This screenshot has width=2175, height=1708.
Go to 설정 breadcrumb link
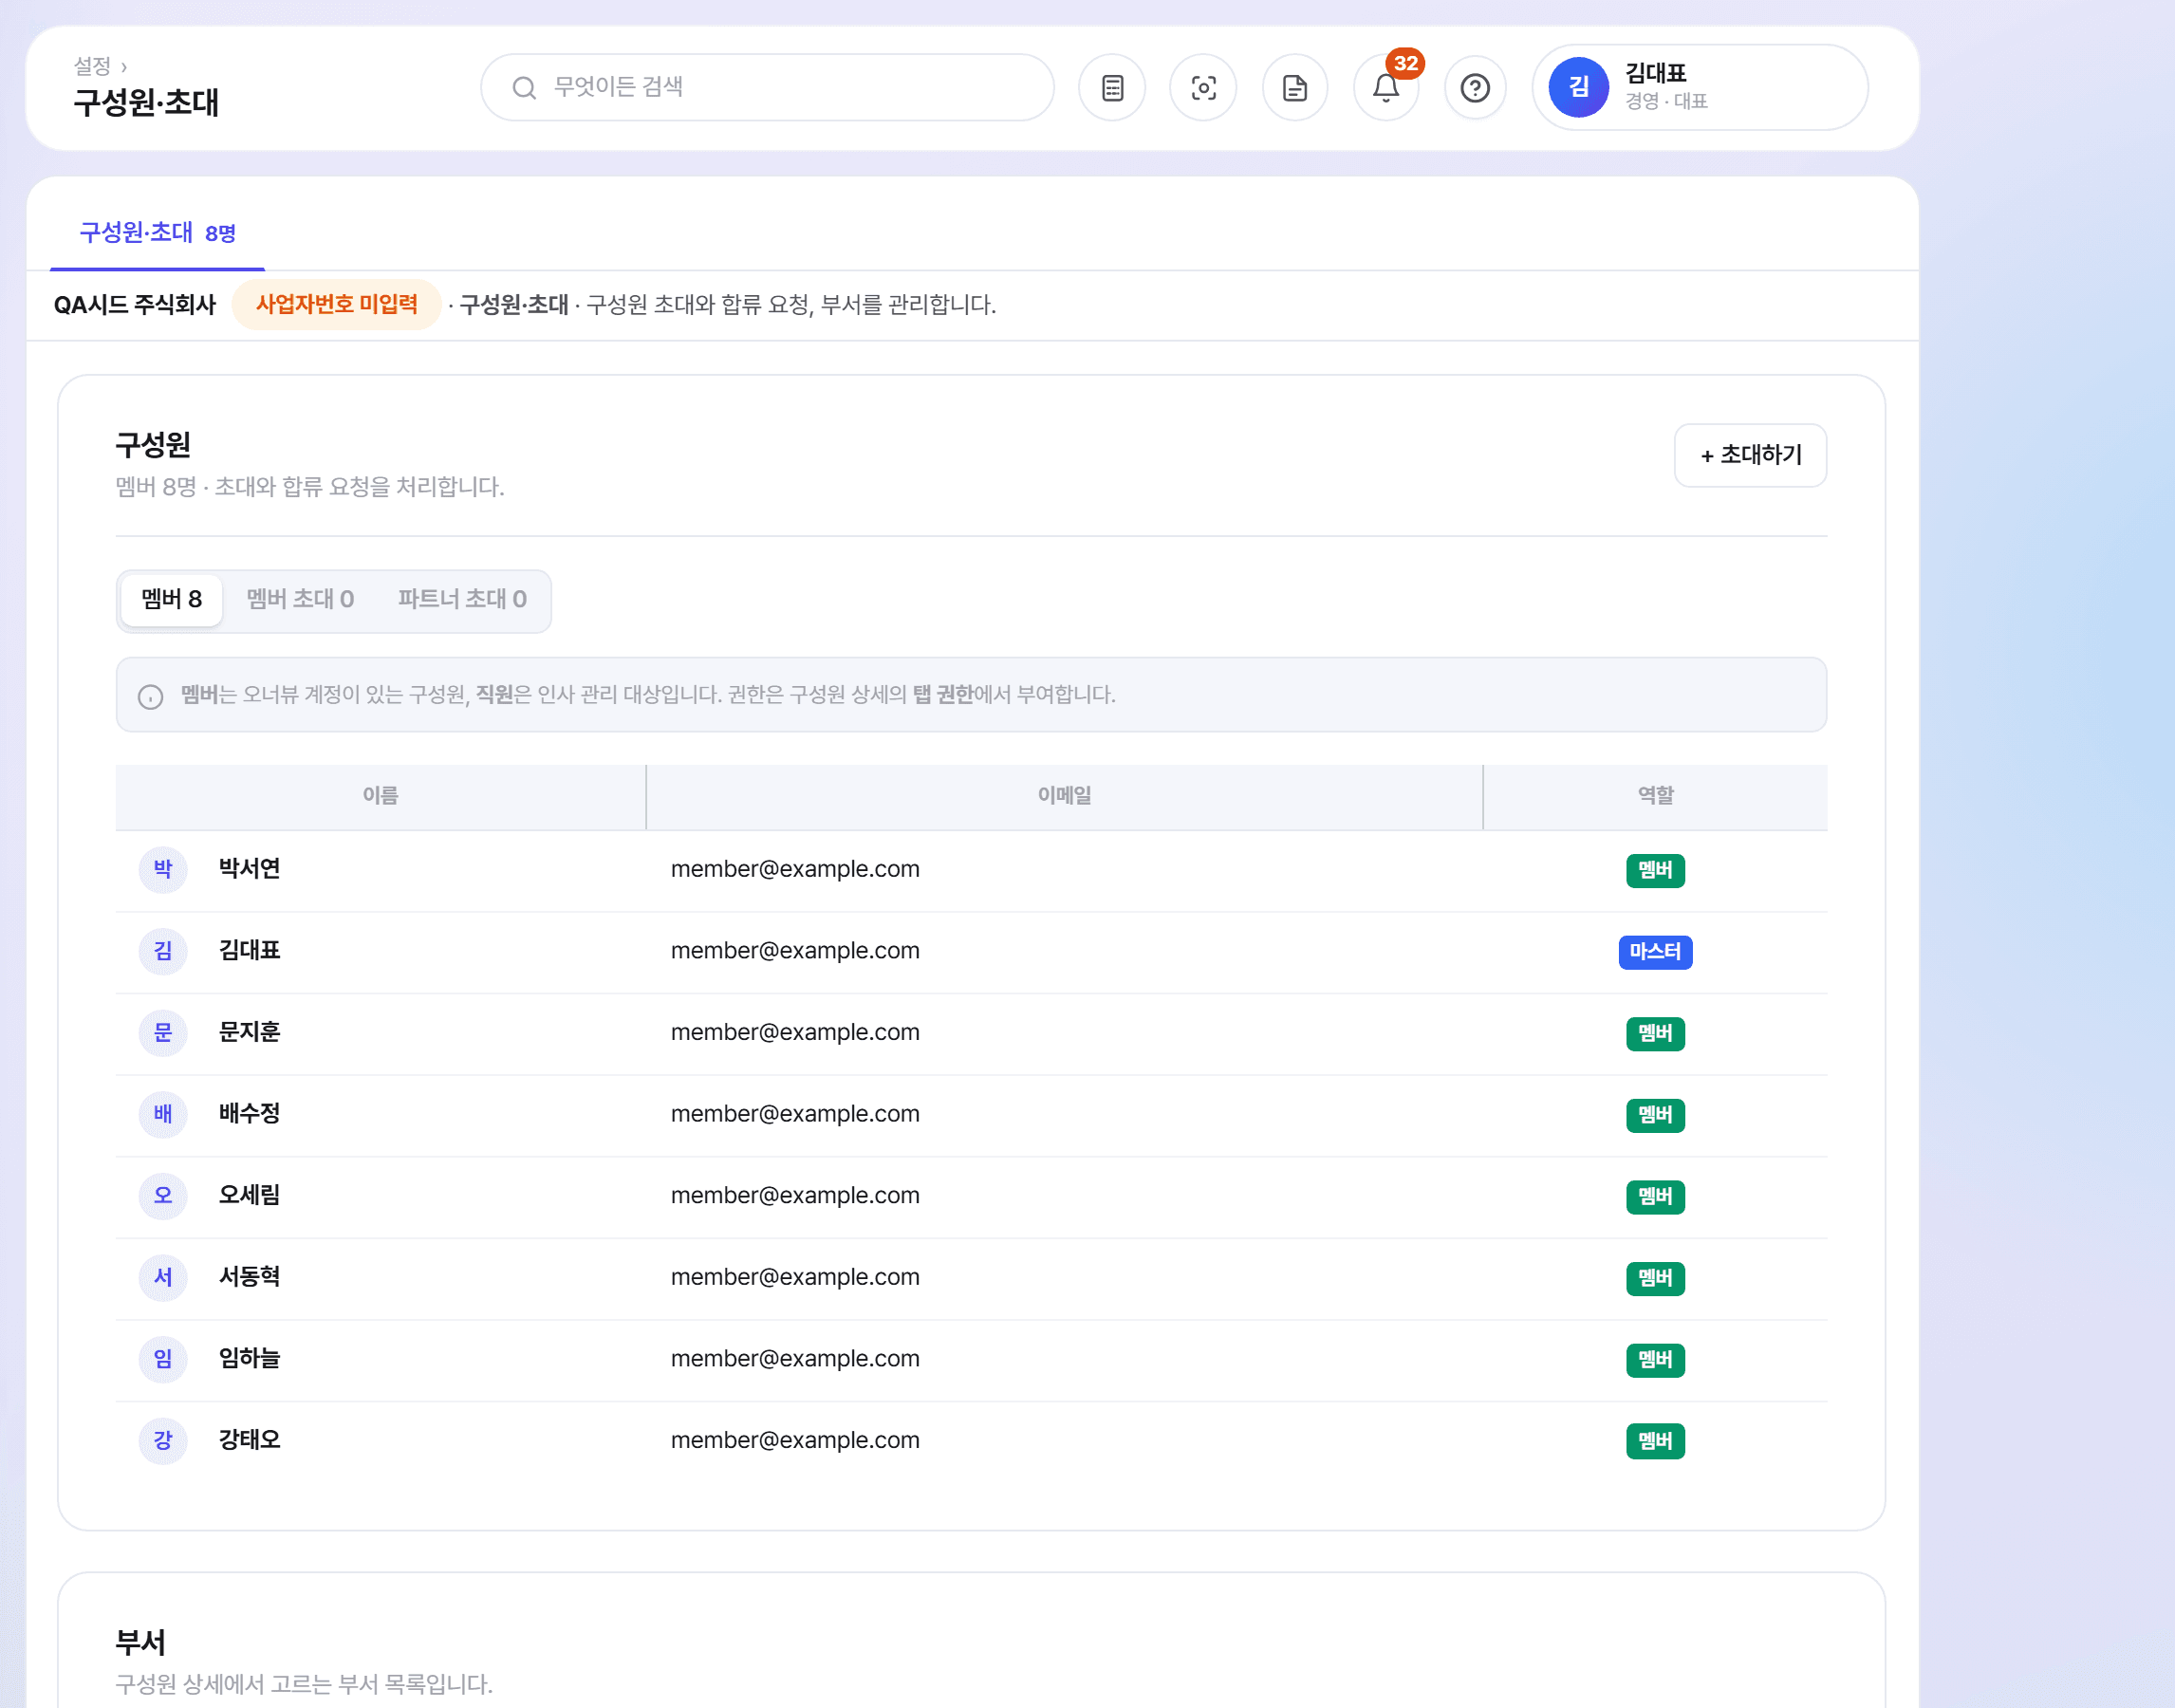92,66
